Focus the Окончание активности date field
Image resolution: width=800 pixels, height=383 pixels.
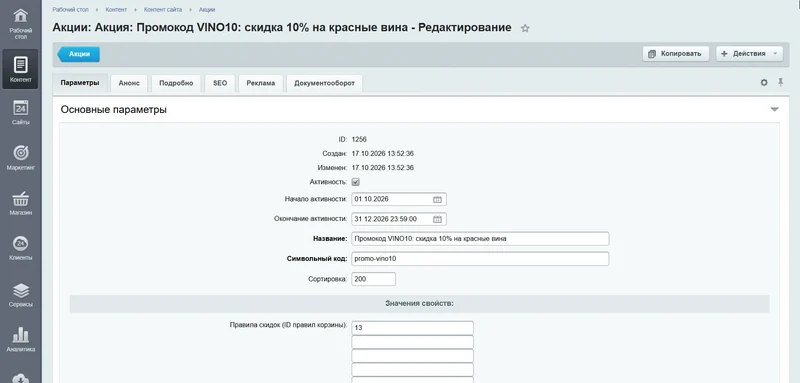tap(399, 219)
